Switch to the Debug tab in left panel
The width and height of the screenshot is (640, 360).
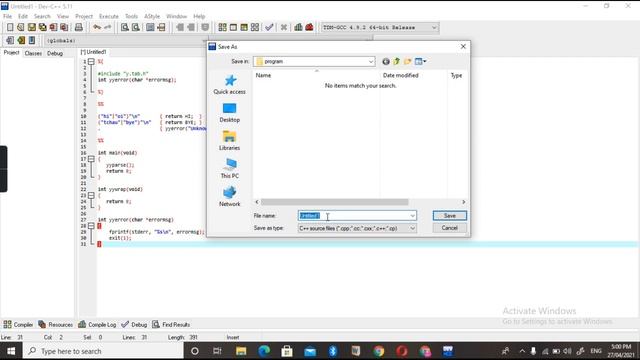[55, 53]
